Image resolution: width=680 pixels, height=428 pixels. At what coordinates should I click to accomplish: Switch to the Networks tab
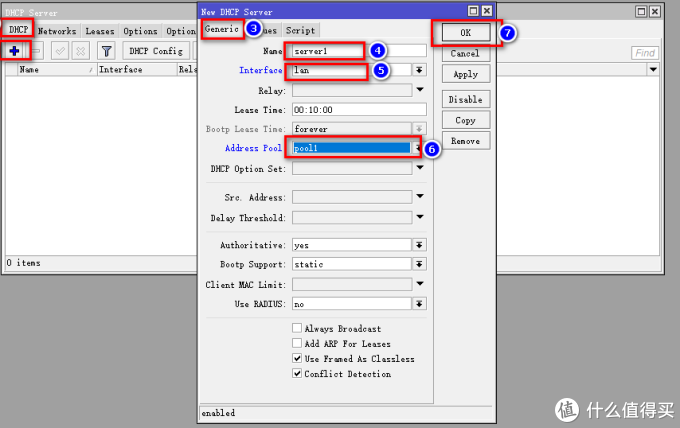click(57, 31)
